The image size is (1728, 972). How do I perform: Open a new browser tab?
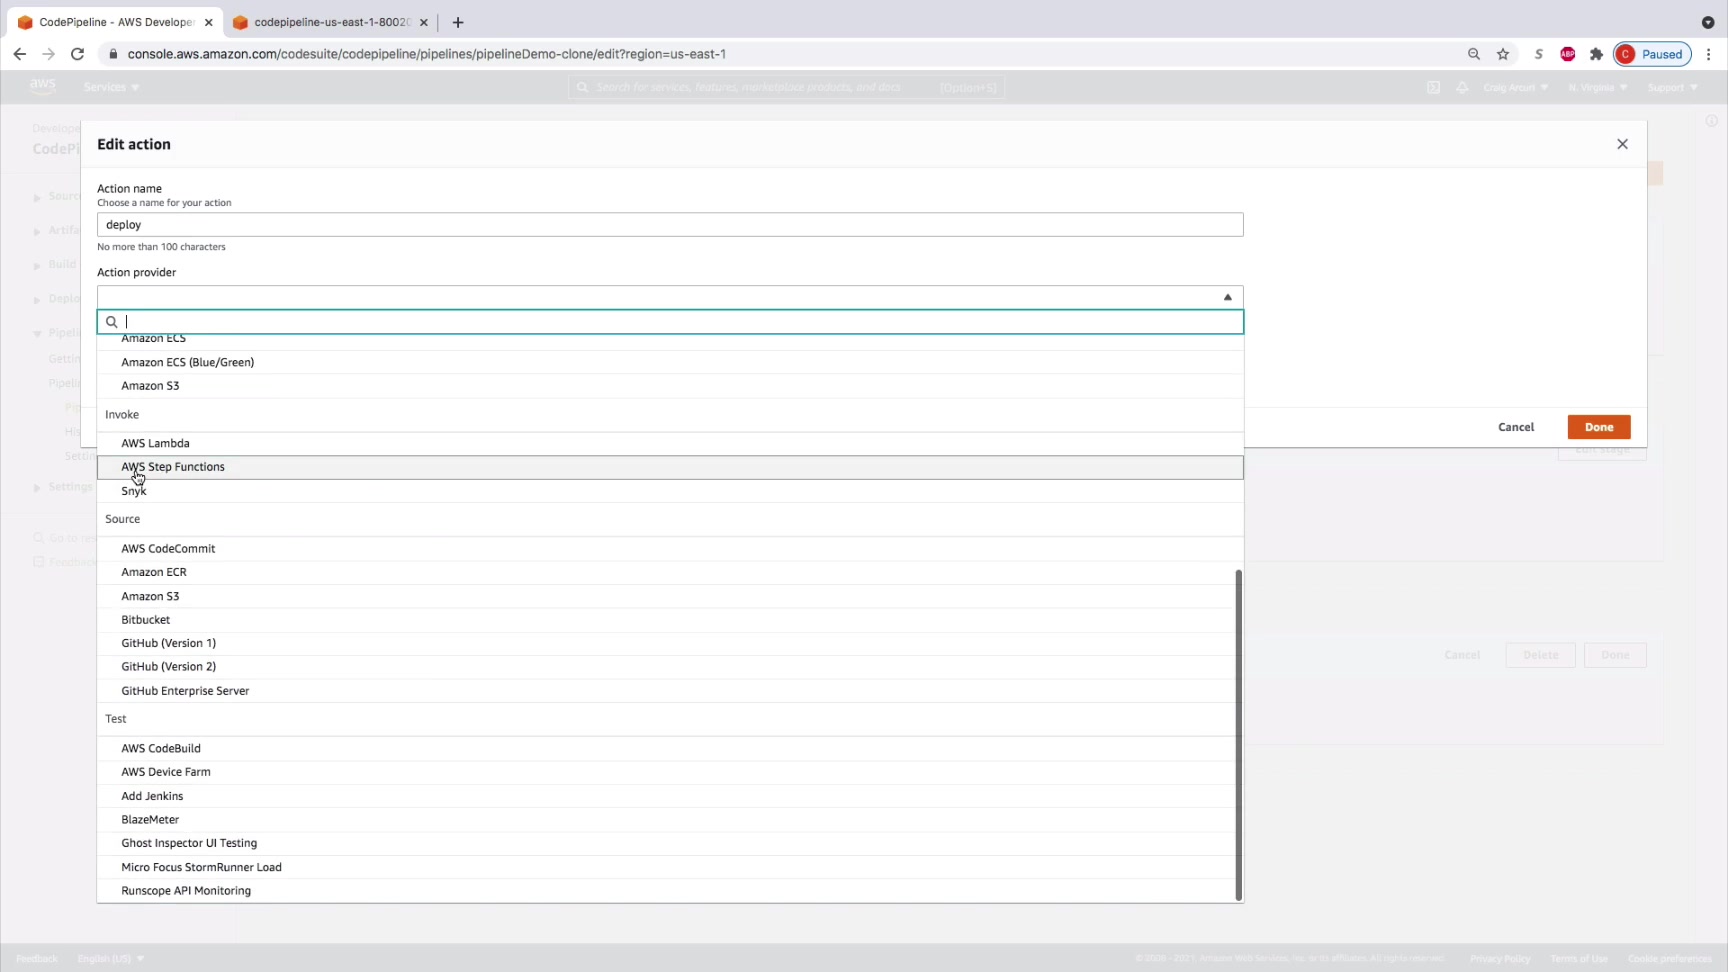(x=458, y=22)
